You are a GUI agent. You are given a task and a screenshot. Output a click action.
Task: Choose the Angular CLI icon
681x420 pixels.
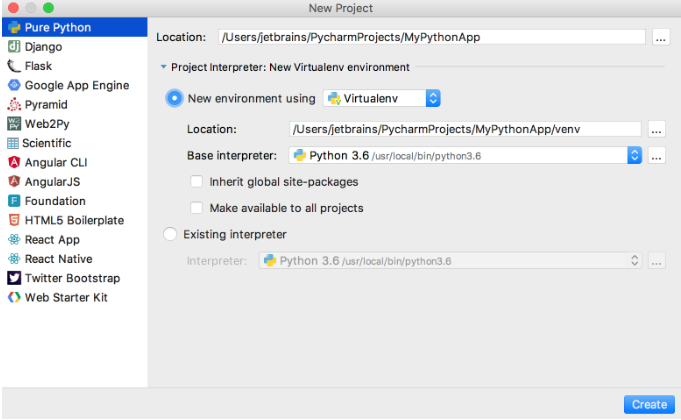14,162
